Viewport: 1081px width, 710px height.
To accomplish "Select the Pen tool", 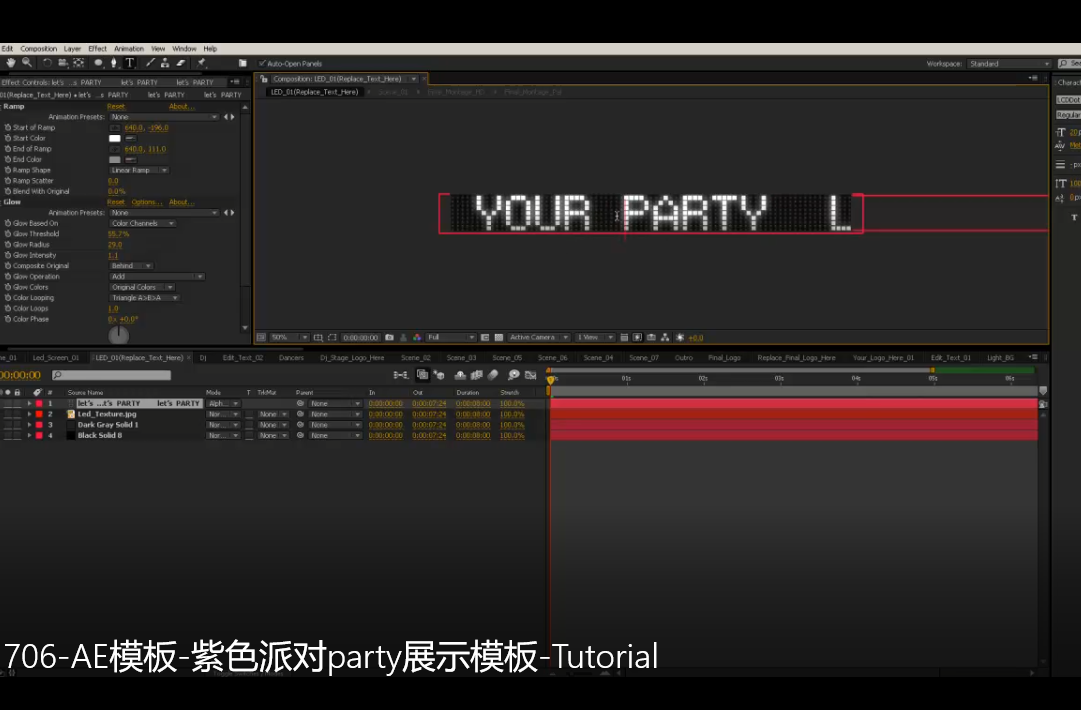I will click(x=114, y=63).
